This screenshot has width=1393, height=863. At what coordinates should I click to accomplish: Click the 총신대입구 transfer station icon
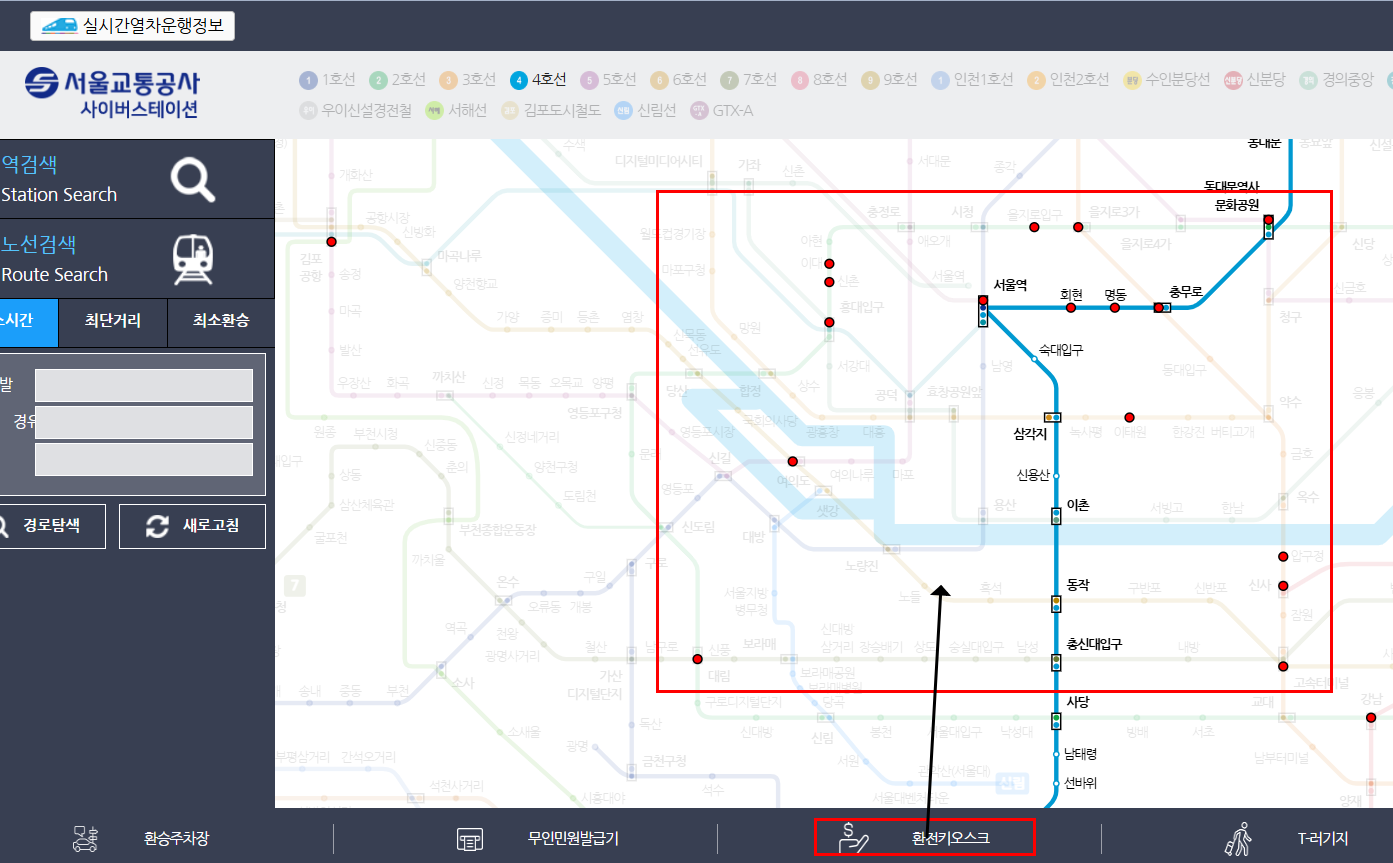click(x=1056, y=662)
